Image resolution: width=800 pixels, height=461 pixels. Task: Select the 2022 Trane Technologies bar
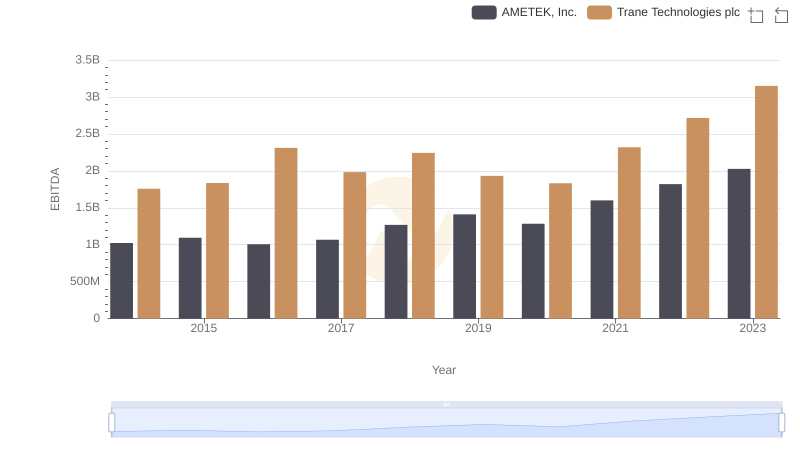click(697, 218)
